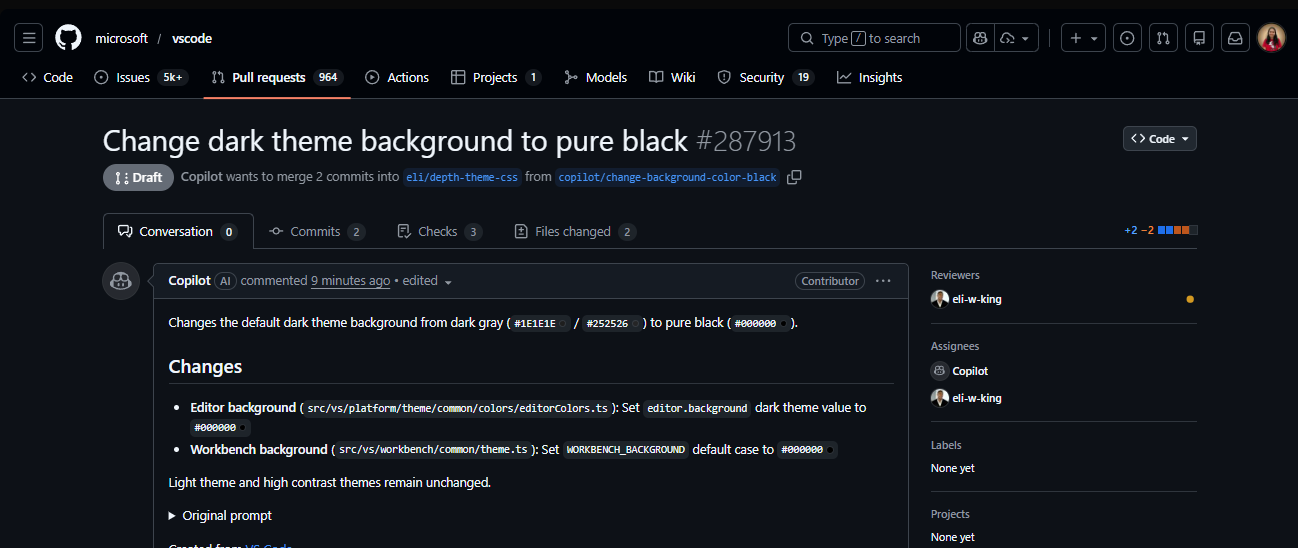Image resolution: width=1298 pixels, height=548 pixels.
Task: Click the editorColors.ts file path code
Action: [458, 408]
